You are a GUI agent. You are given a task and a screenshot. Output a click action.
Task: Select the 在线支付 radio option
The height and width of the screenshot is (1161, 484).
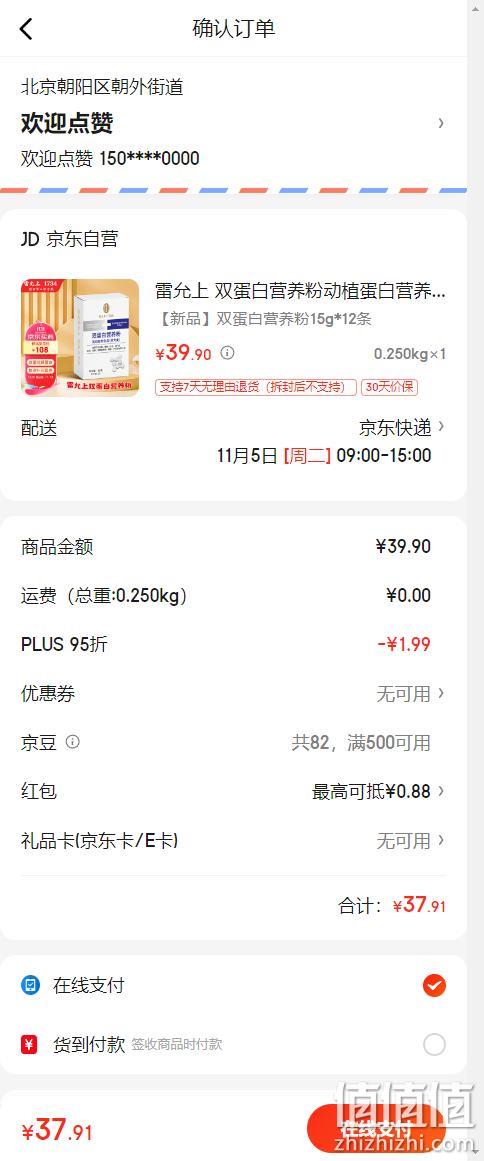[x=434, y=986]
